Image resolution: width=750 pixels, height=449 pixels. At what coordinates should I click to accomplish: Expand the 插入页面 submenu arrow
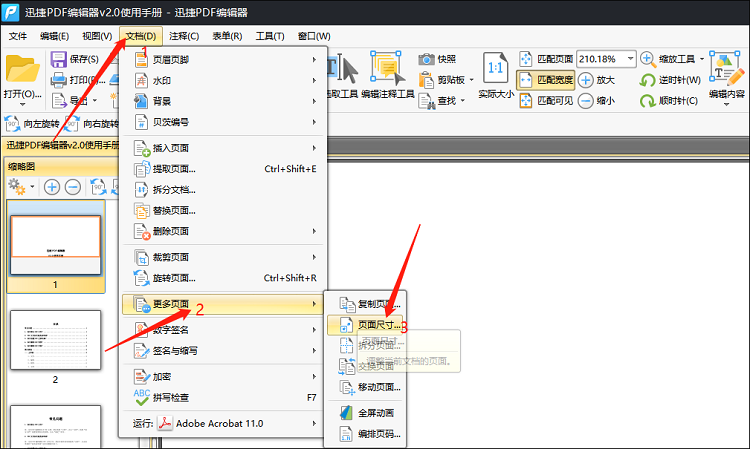click(x=314, y=148)
